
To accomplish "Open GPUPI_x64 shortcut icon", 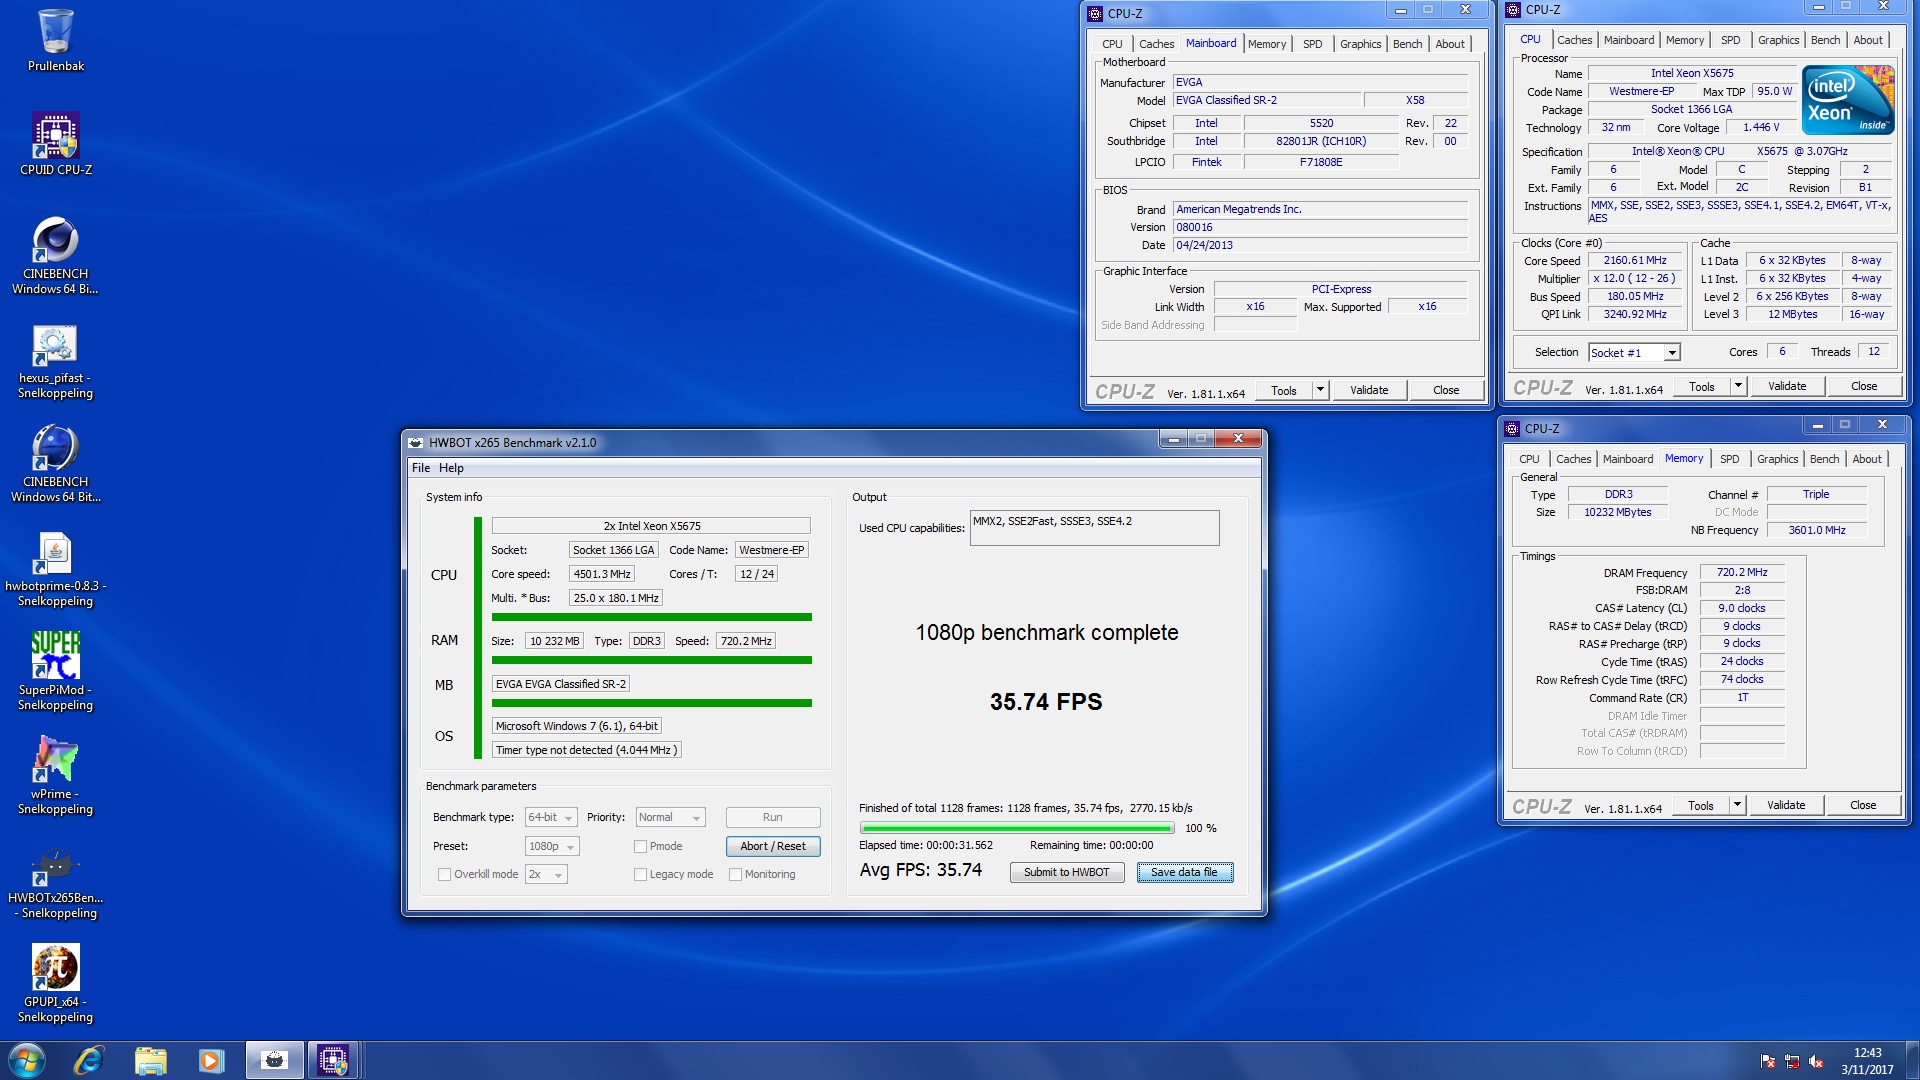I will coord(55,983).
